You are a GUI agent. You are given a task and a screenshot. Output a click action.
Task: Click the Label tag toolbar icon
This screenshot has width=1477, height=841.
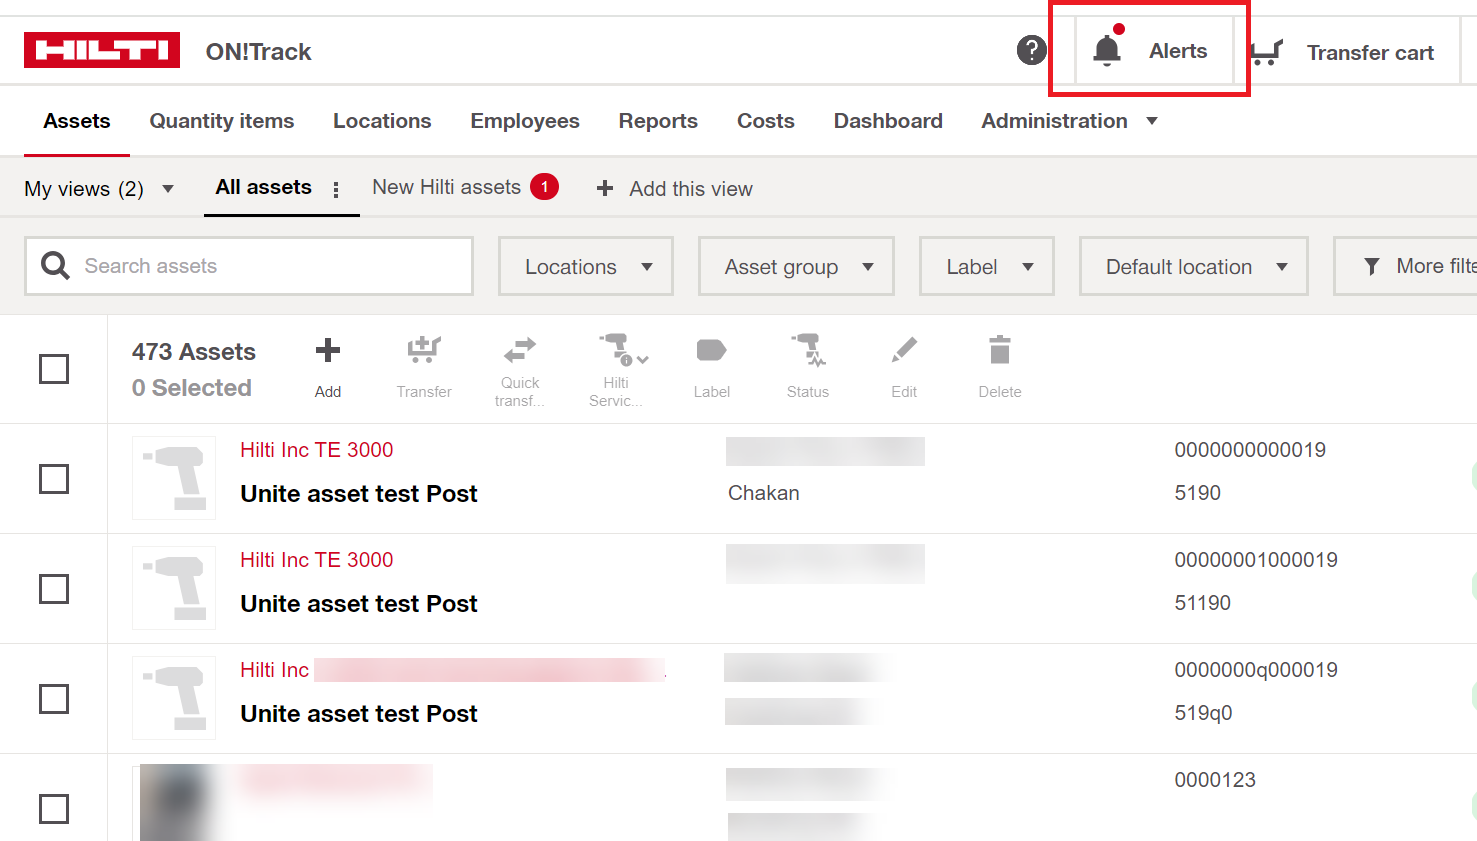(x=711, y=350)
